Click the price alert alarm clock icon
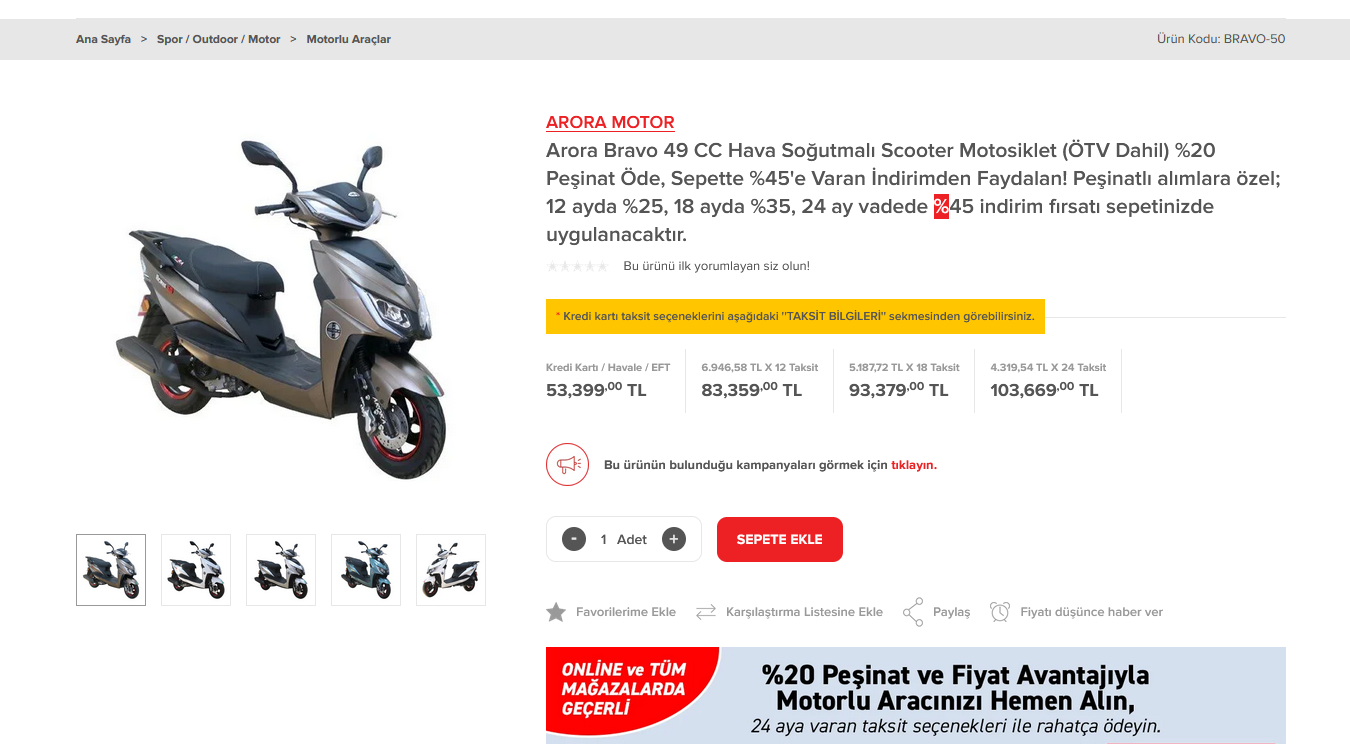 click(x=1000, y=612)
